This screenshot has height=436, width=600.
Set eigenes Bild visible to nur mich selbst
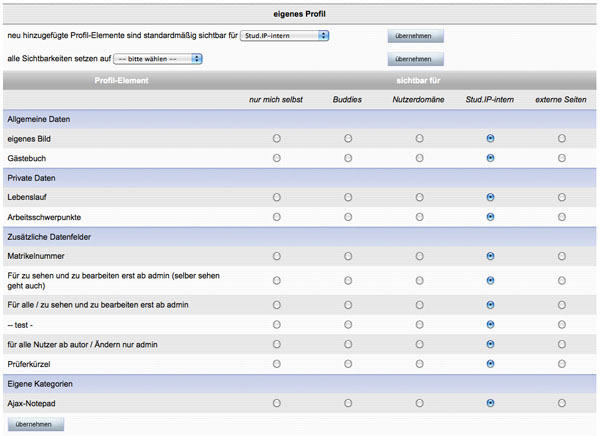(x=276, y=139)
